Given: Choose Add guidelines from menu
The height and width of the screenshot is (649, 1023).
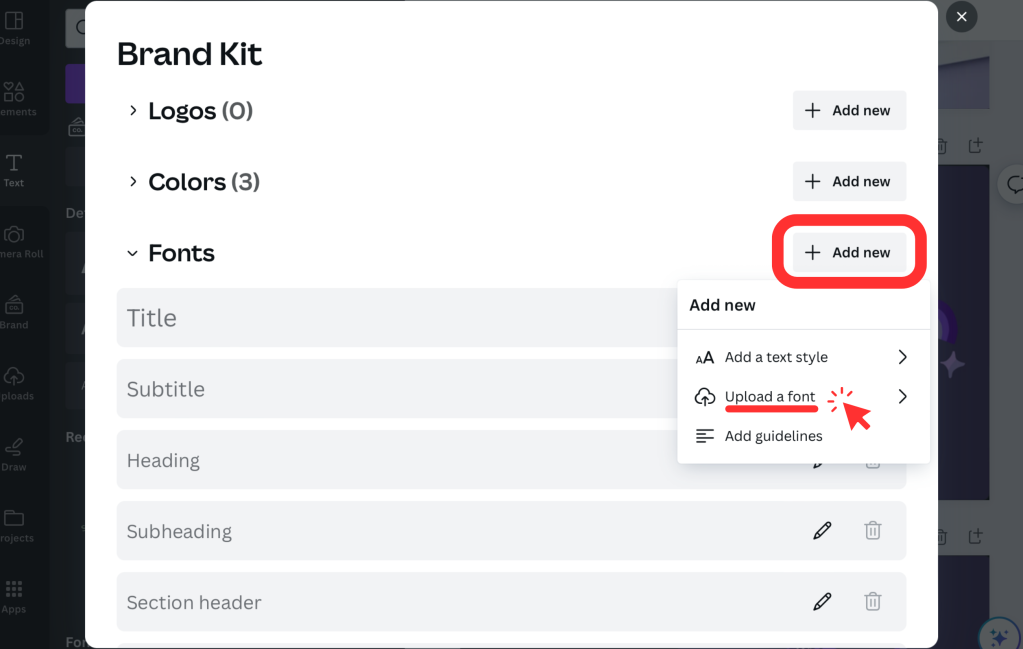Looking at the screenshot, I should [x=773, y=436].
